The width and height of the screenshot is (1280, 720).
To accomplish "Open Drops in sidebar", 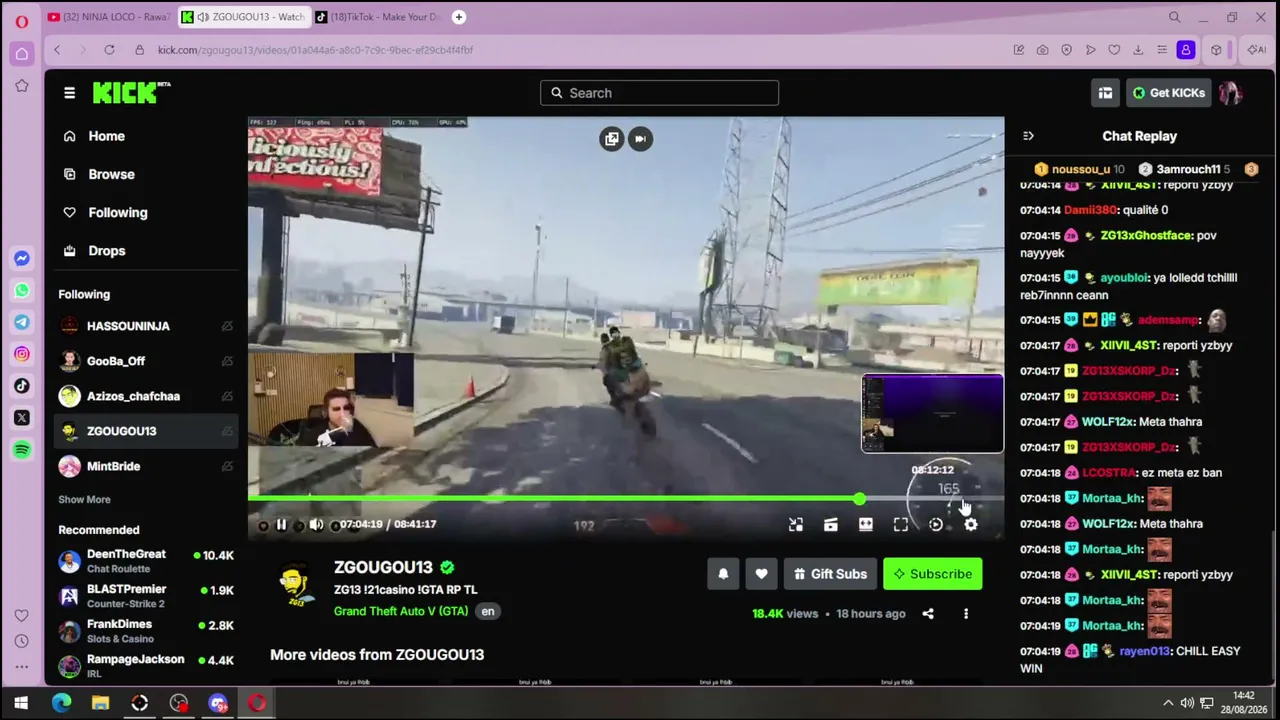I will click(x=144, y=251).
